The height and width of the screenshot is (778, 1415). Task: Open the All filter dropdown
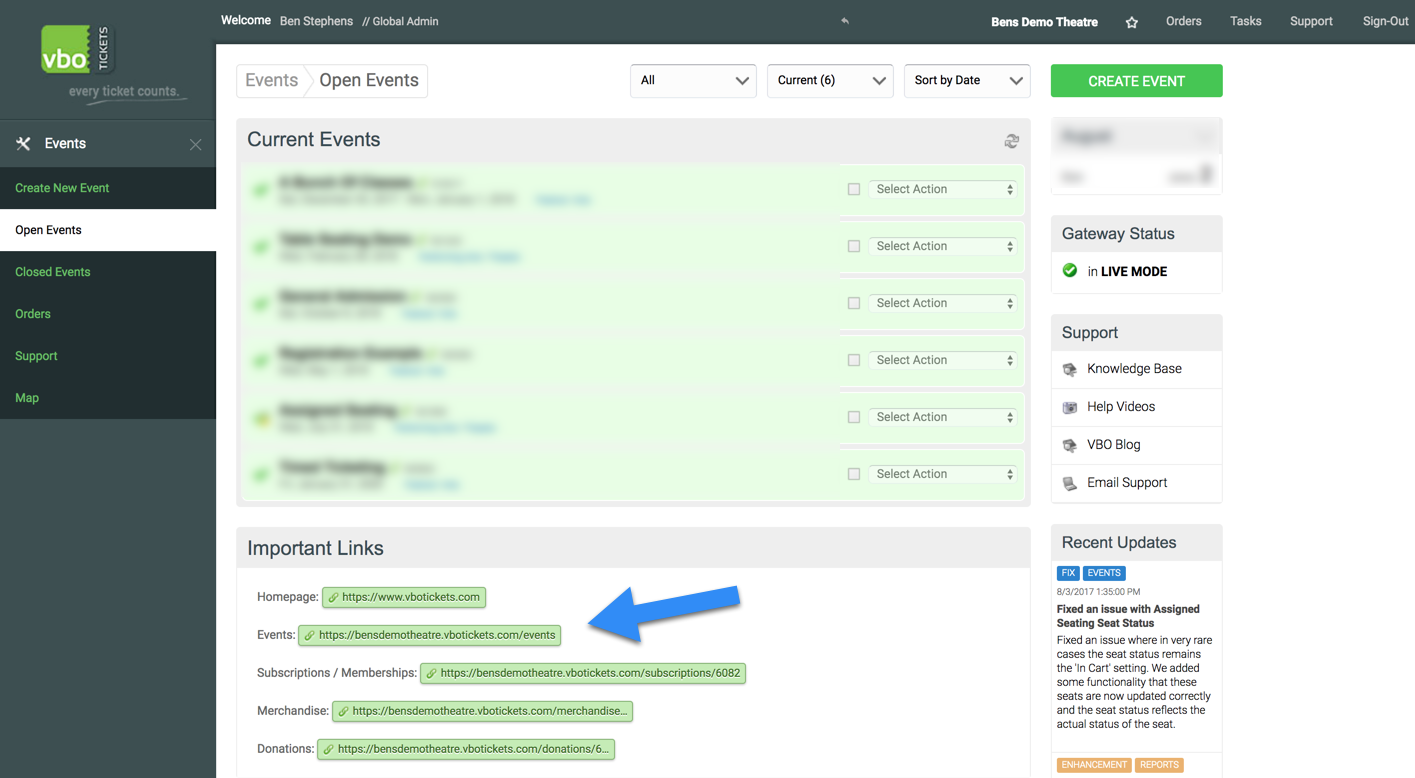click(693, 81)
